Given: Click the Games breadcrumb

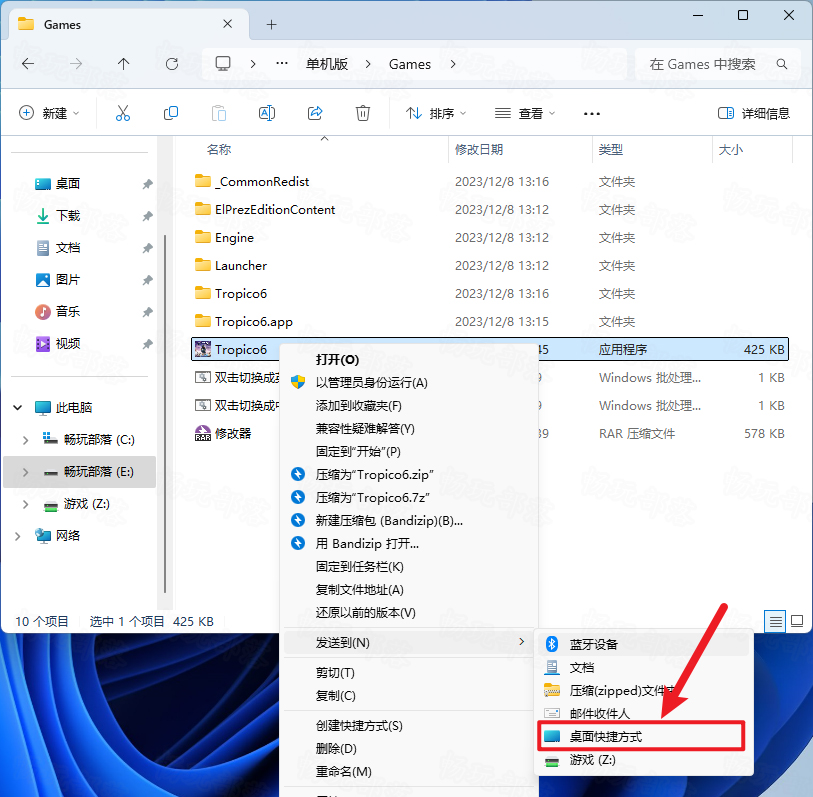Looking at the screenshot, I should point(410,64).
